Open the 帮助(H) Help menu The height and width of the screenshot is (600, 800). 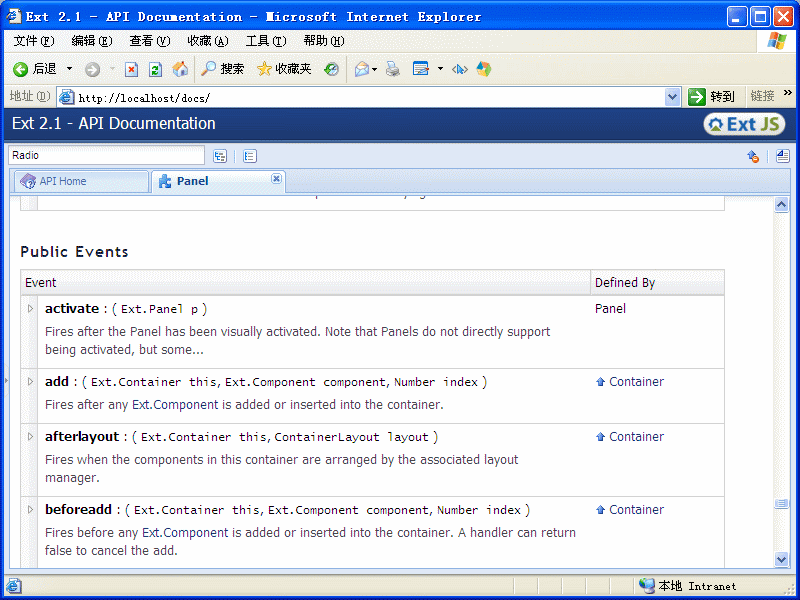pyautogui.click(x=323, y=41)
